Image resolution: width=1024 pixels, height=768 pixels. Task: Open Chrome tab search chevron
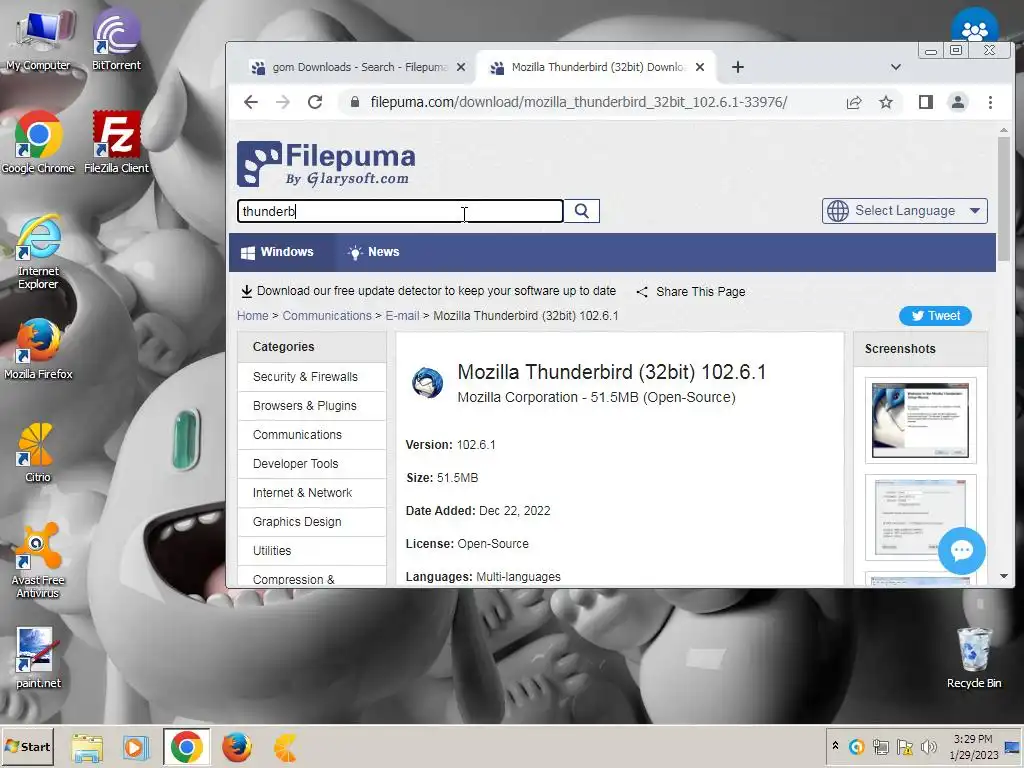click(895, 67)
